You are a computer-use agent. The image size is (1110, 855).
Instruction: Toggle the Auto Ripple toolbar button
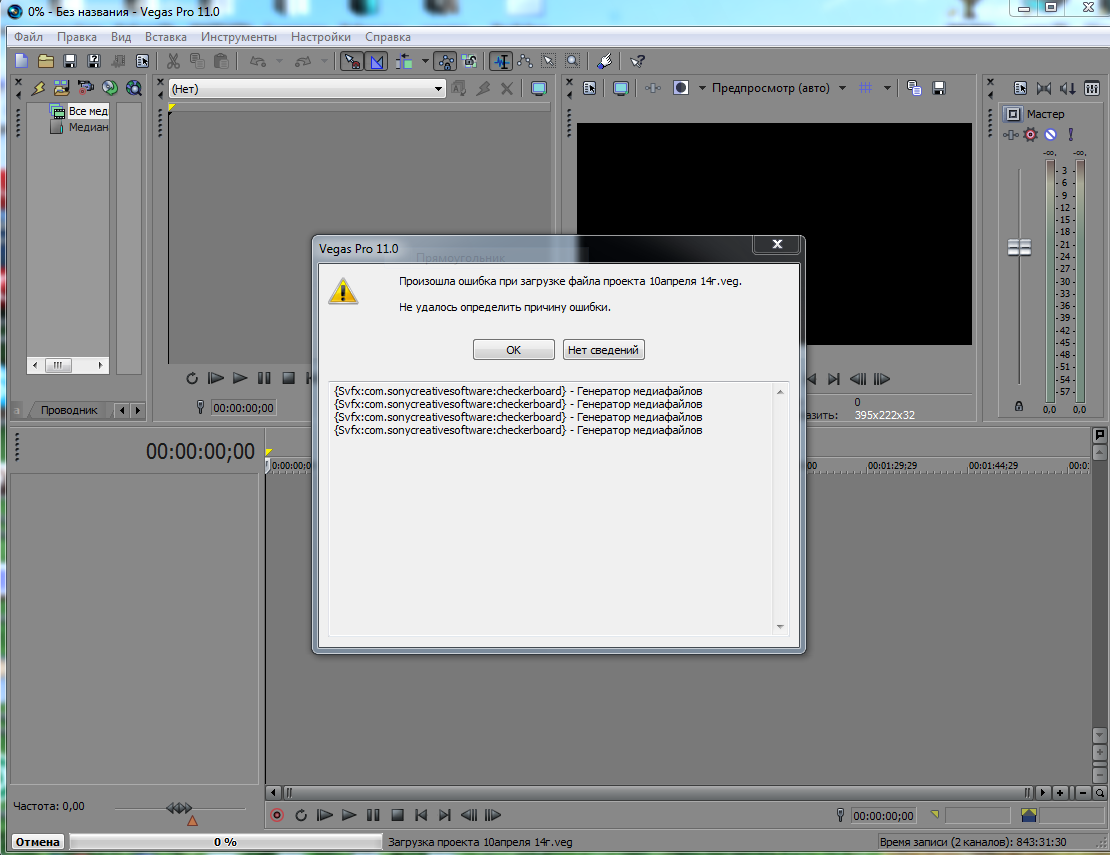(404, 62)
